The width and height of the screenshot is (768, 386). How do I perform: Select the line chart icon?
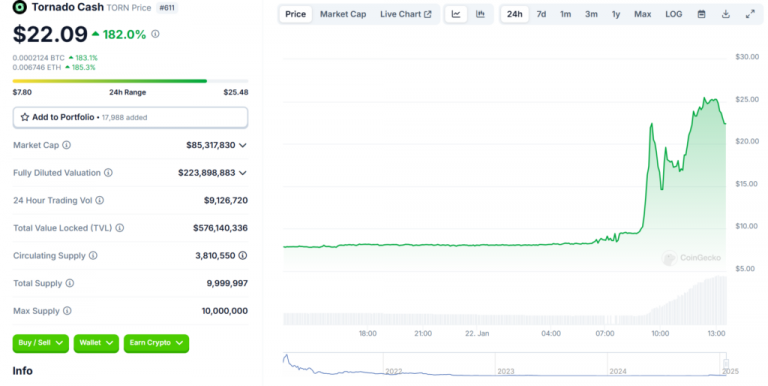[x=456, y=14]
